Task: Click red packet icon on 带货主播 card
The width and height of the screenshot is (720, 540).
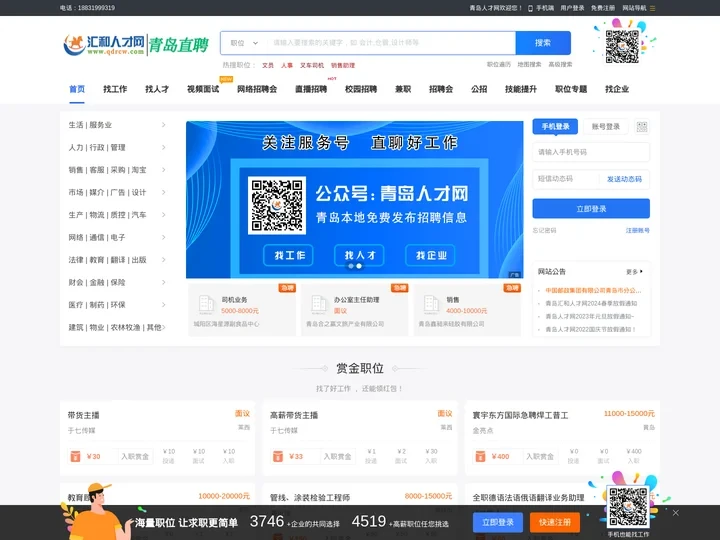Action: [x=75, y=456]
